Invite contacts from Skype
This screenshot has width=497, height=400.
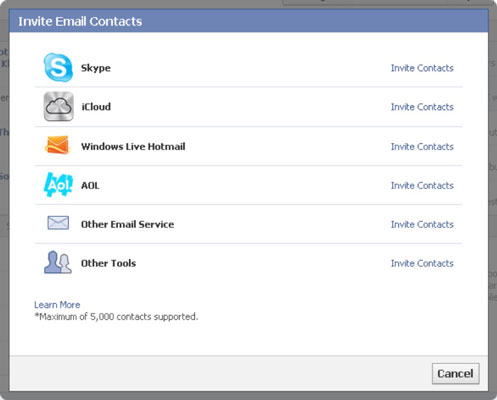[x=422, y=68]
